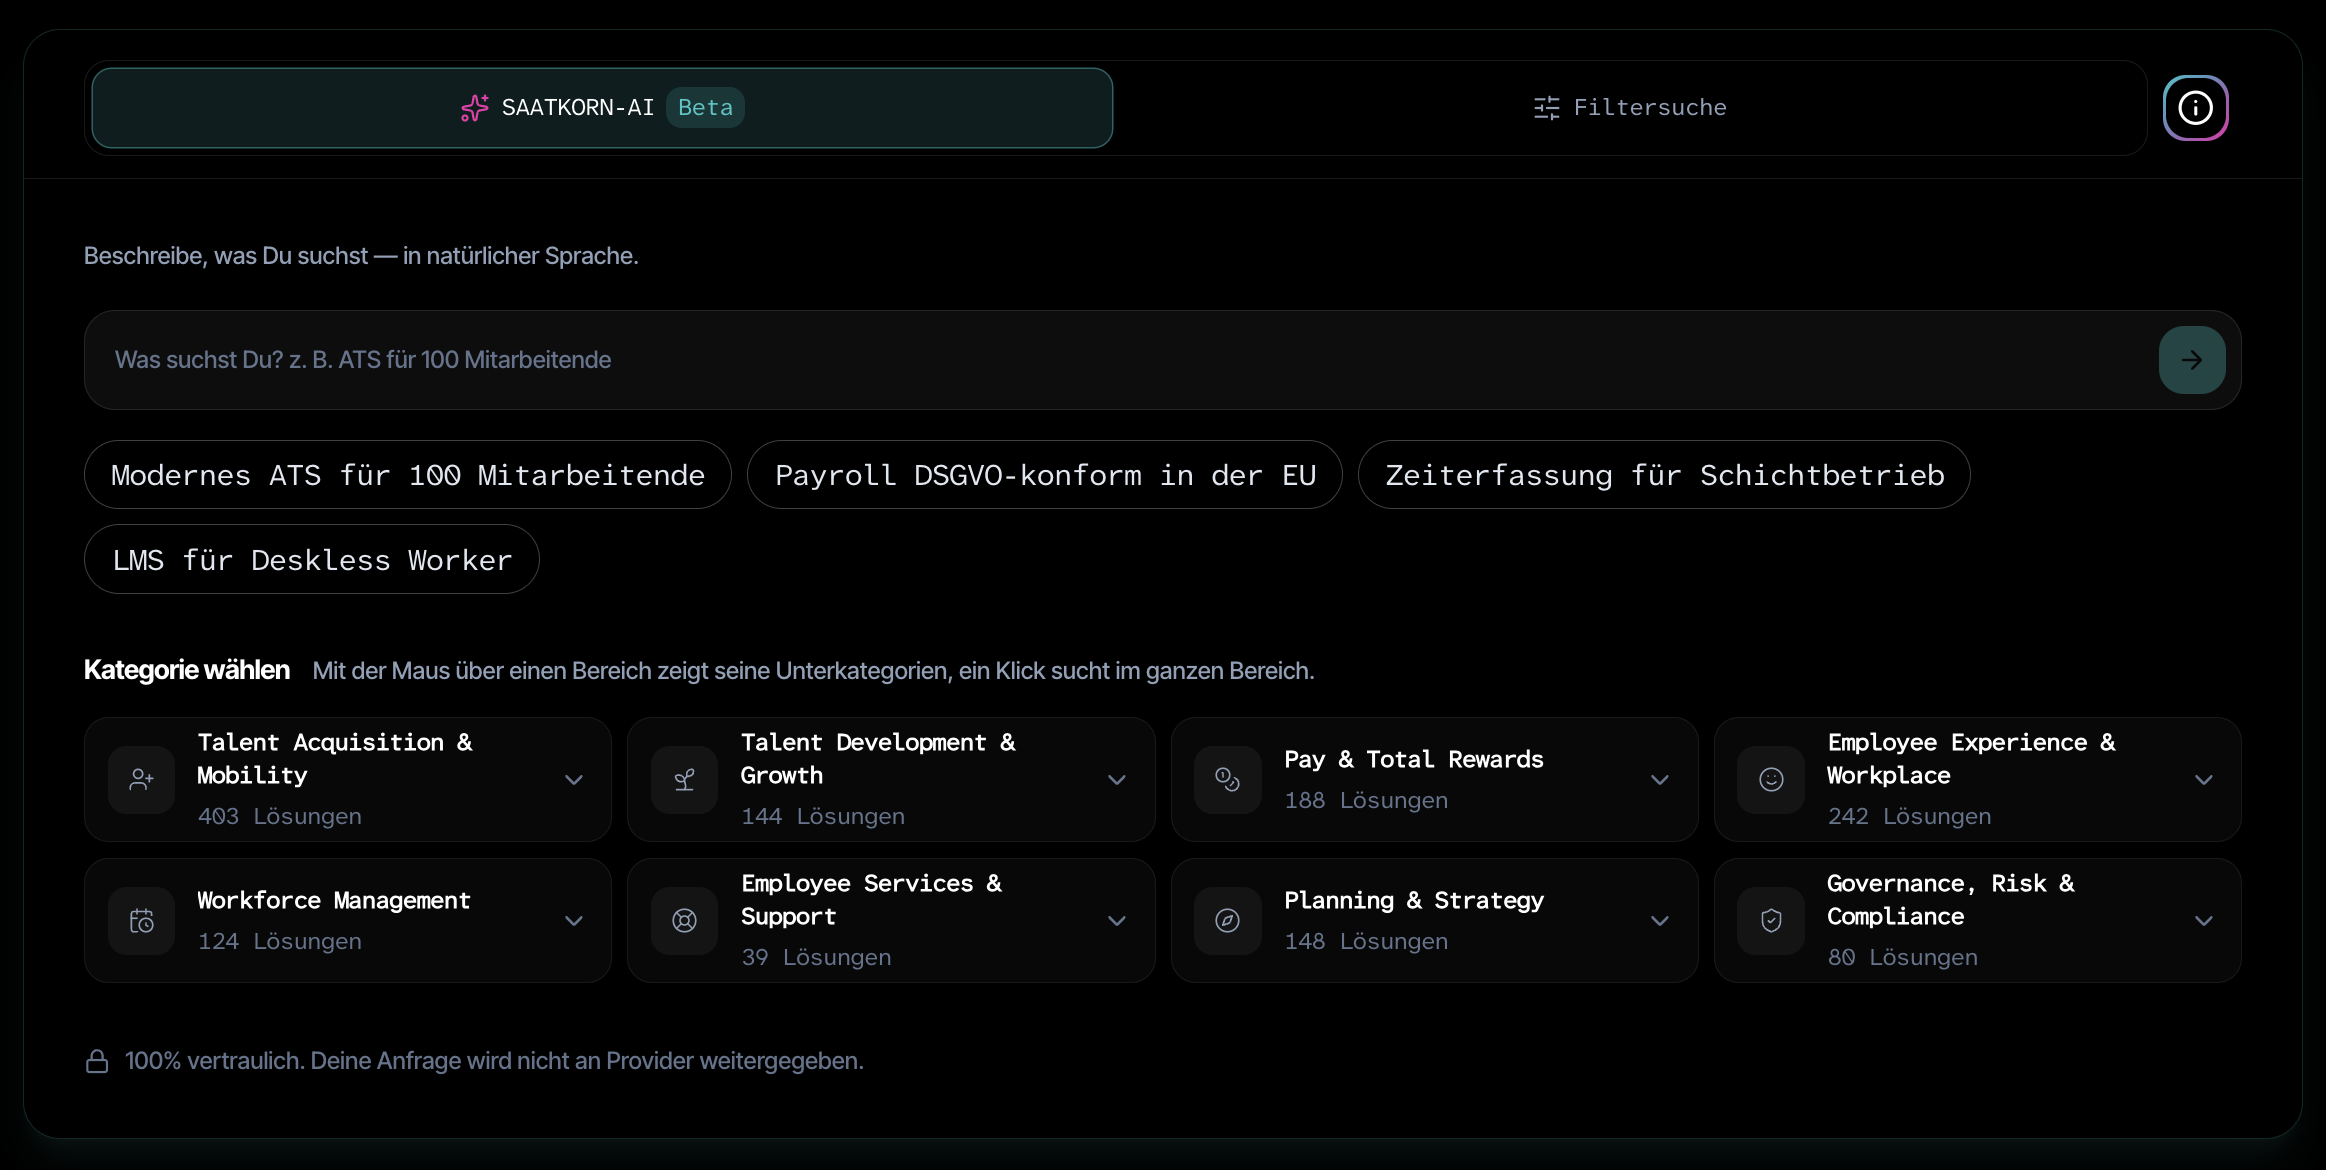Select the SAATKORN-AI Beta tab

tap(602, 108)
